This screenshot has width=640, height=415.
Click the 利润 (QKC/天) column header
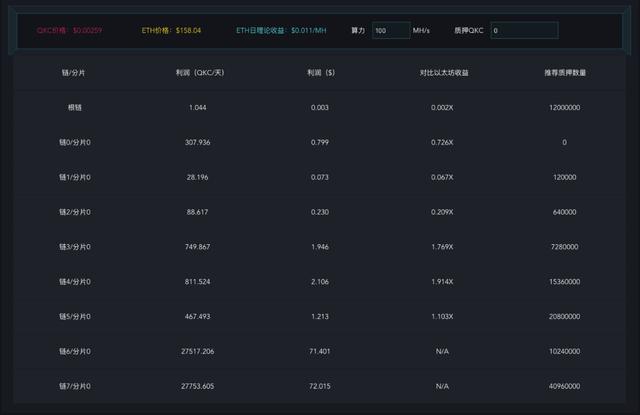click(x=200, y=73)
